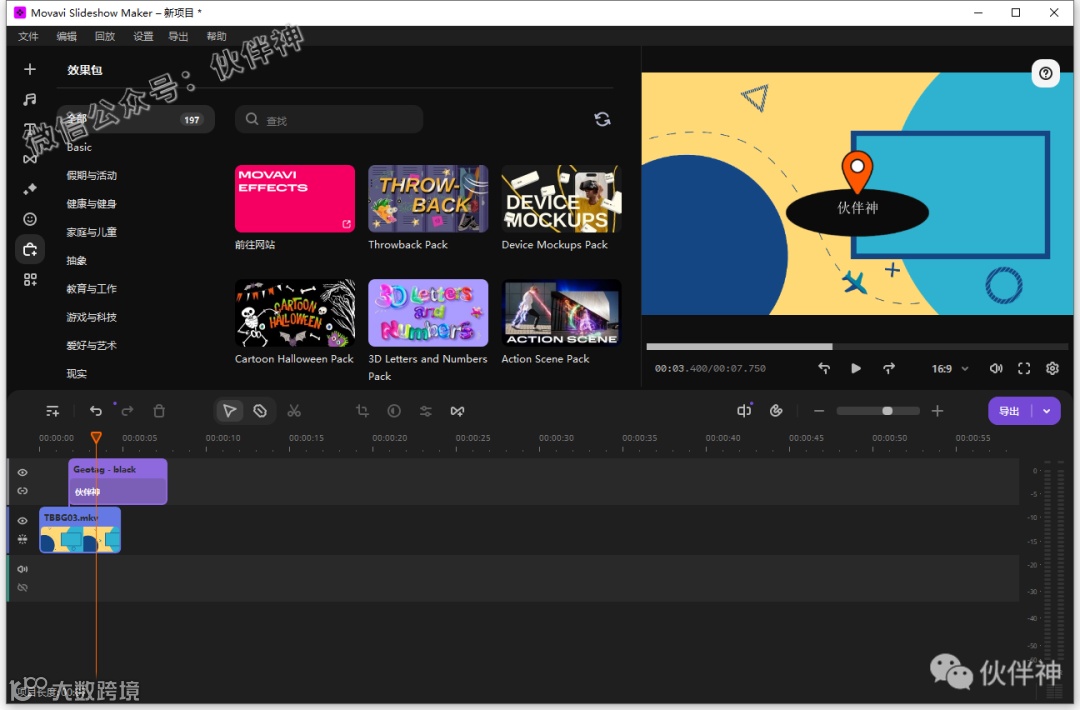Open the color adjustment circle icon
This screenshot has width=1080, height=710.
point(394,411)
